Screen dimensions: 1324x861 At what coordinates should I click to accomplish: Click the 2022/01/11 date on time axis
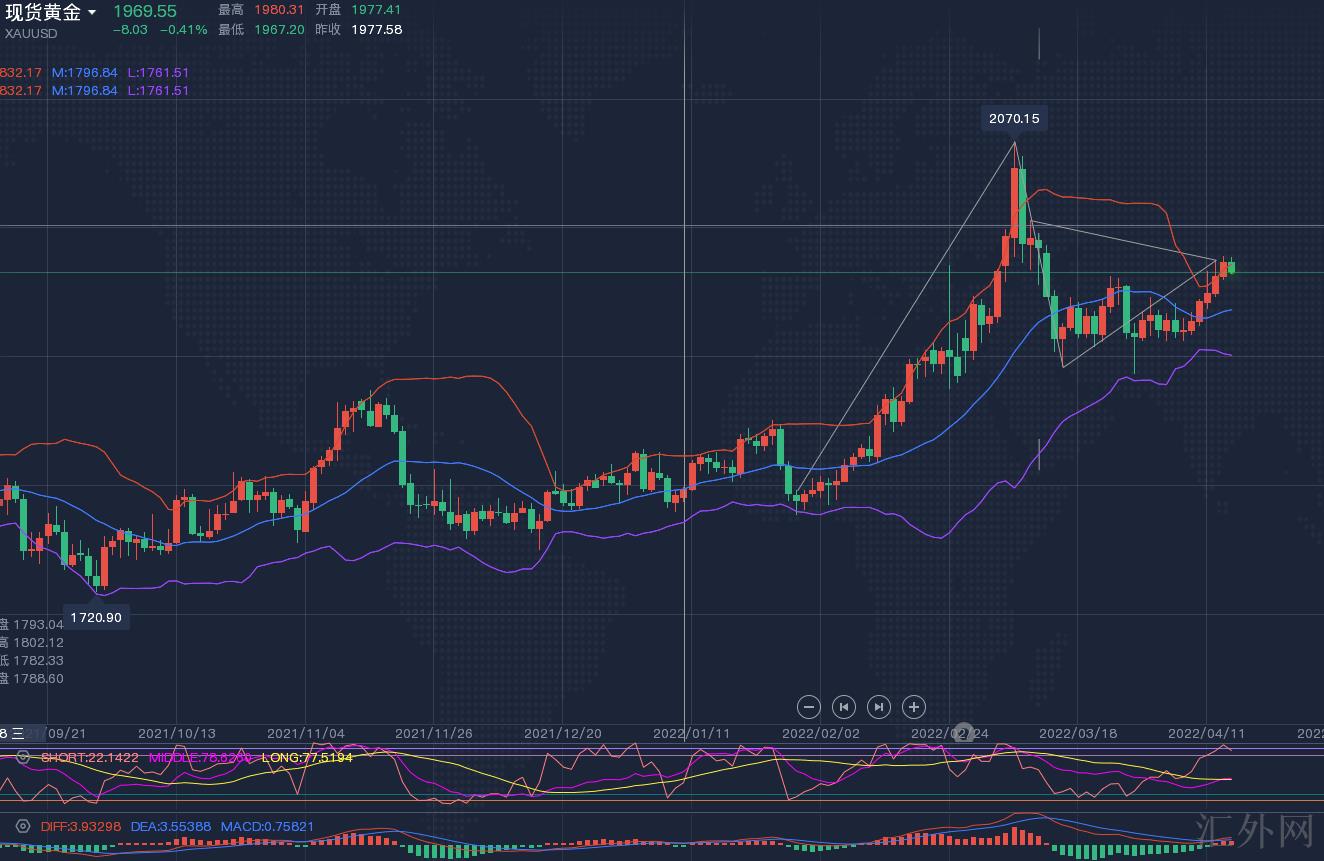(x=691, y=733)
